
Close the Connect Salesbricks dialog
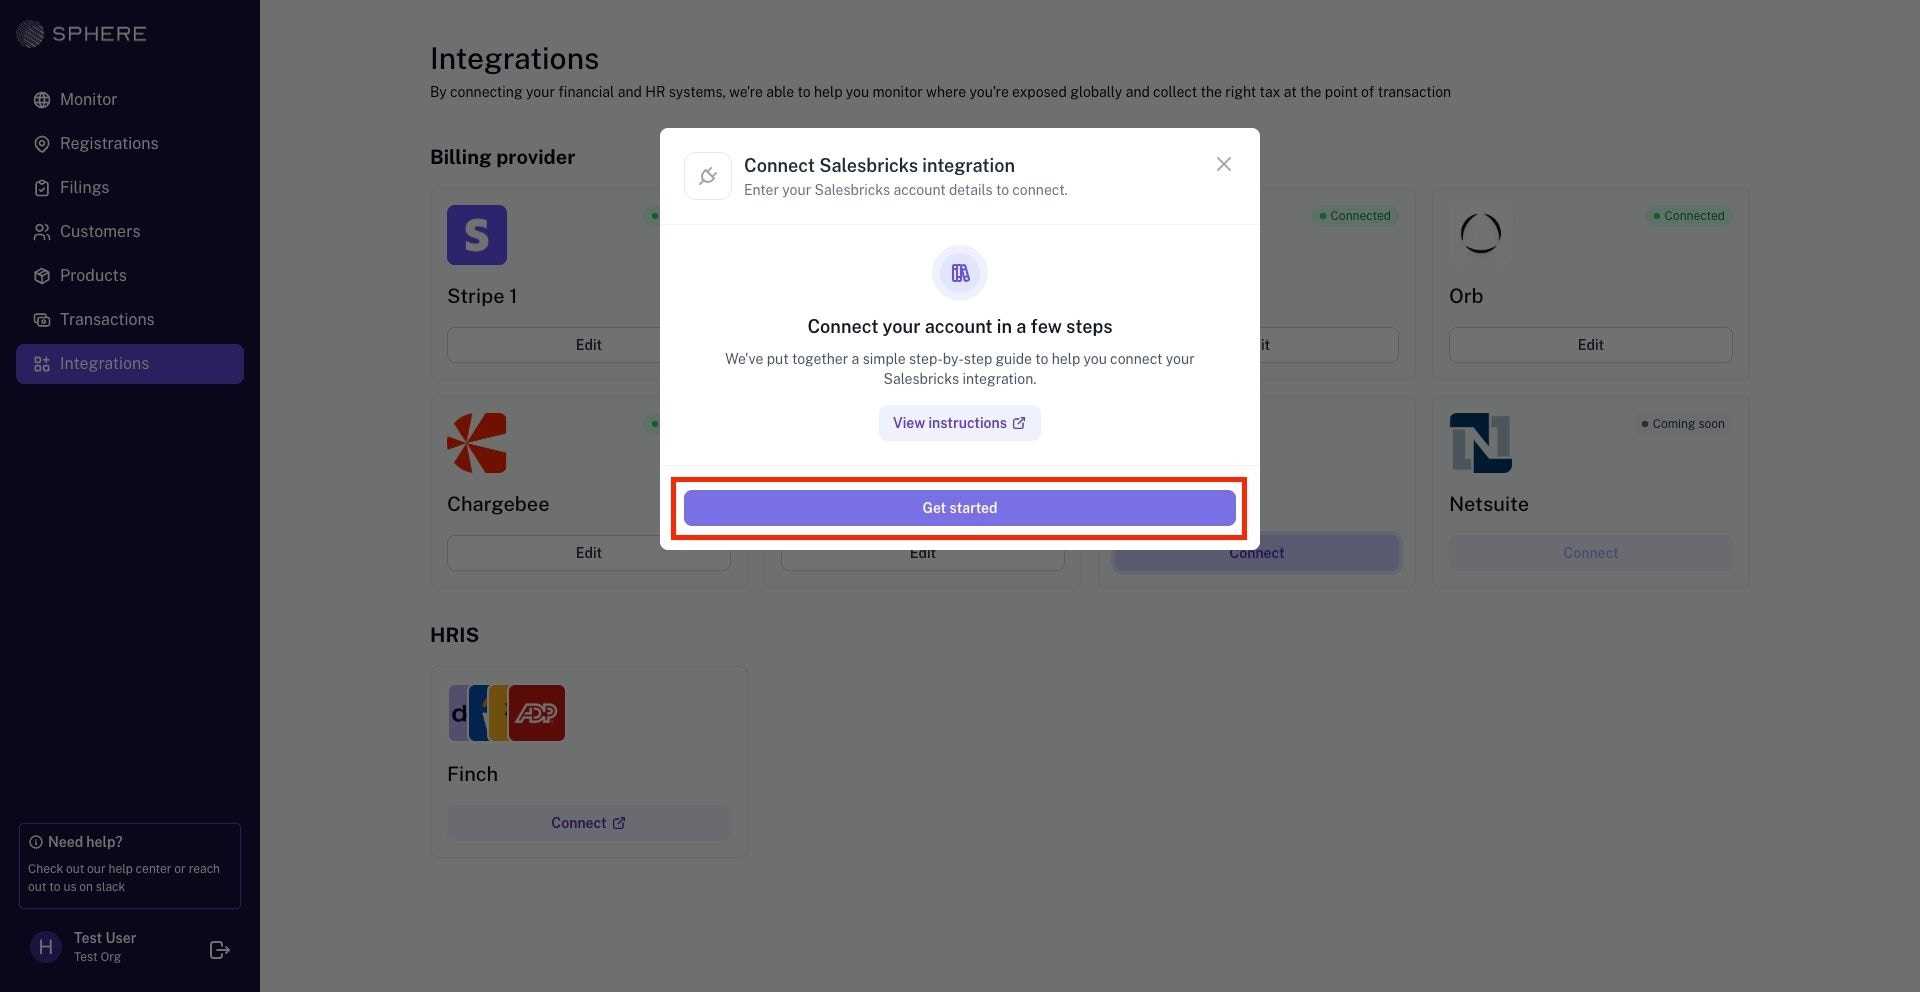1224,164
